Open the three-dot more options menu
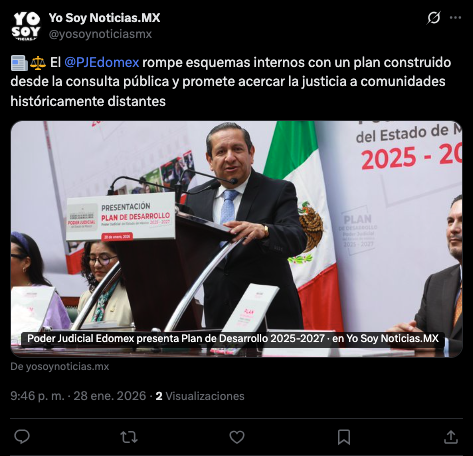The width and height of the screenshot is (473, 456). click(455, 18)
